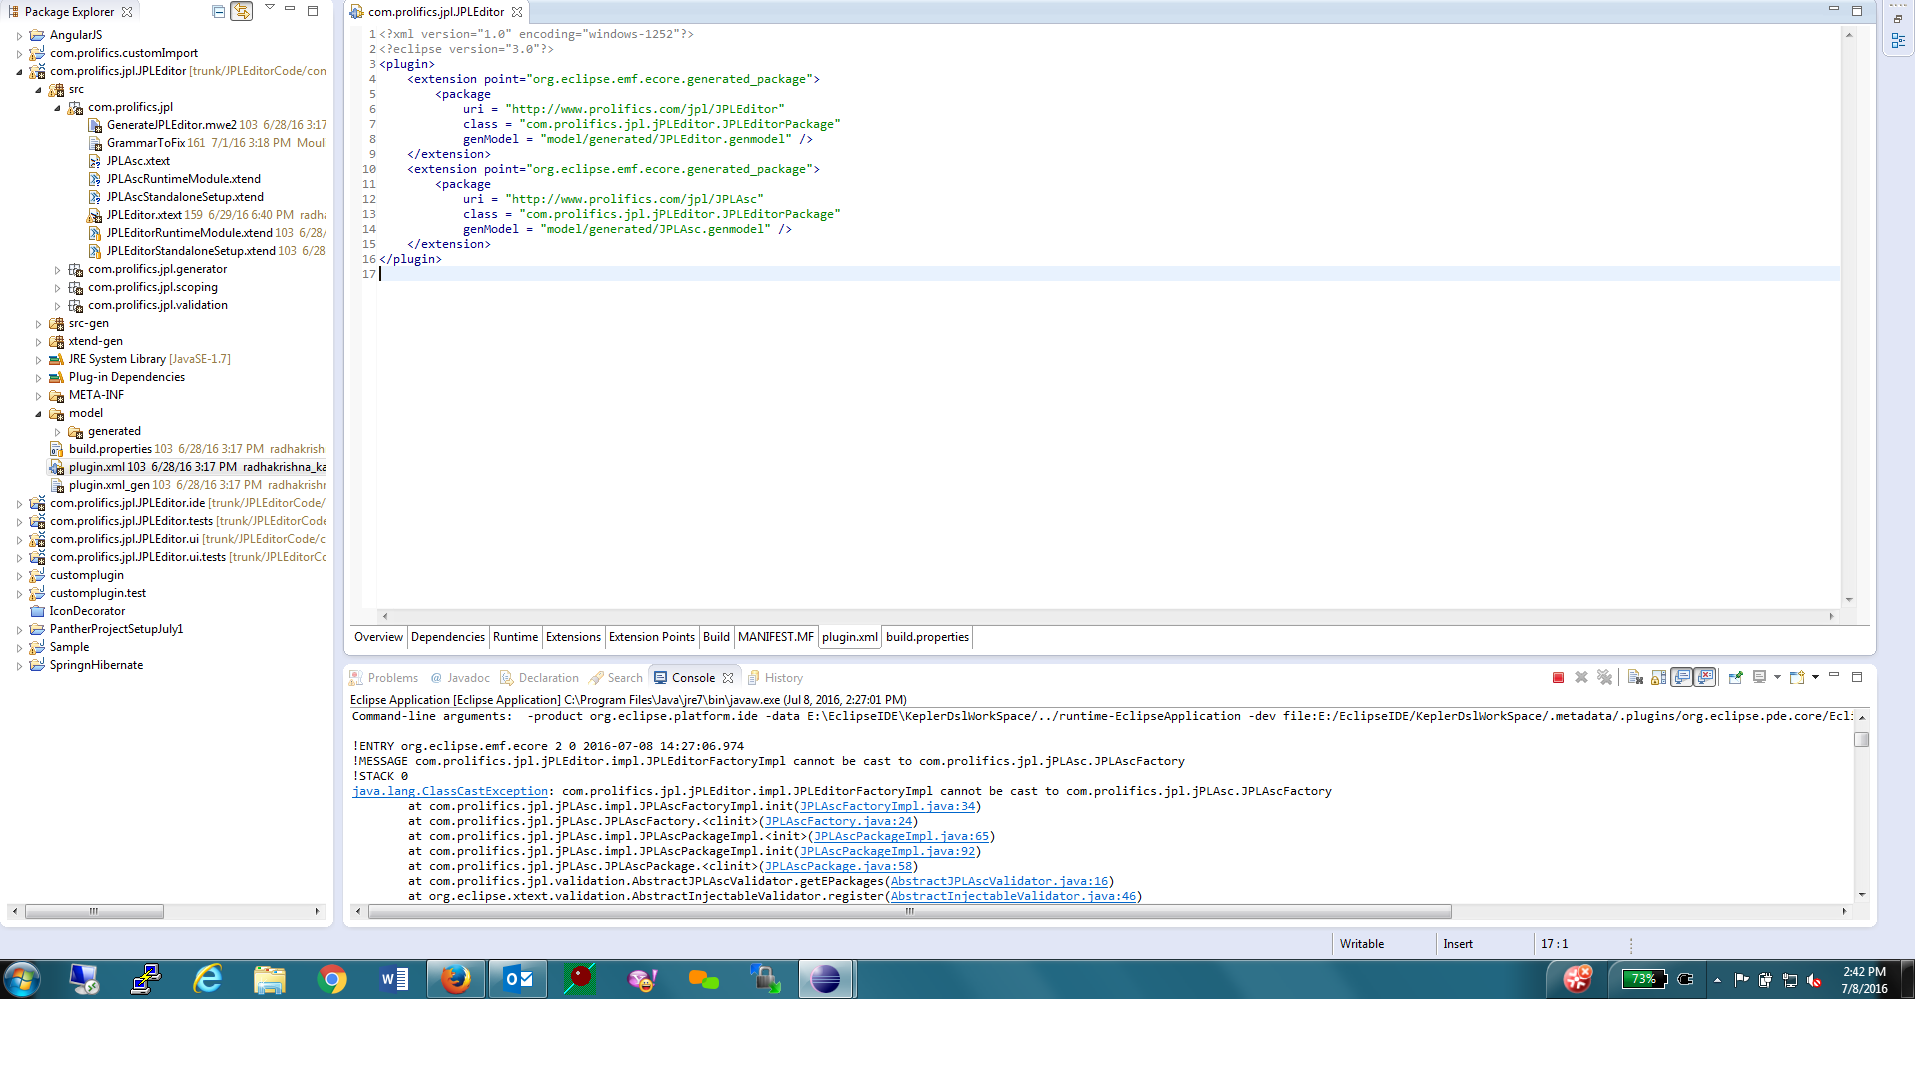Open AbstractJPLAscValidator.java:16 stack trace link

tap(999, 881)
